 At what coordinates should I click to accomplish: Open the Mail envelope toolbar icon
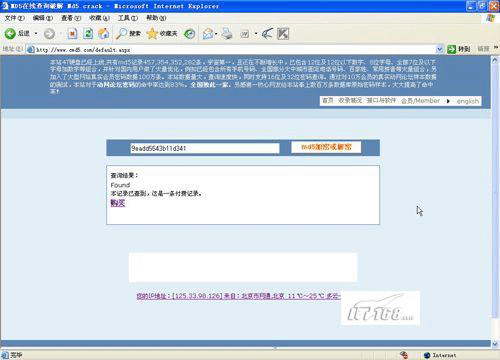[x=208, y=34]
